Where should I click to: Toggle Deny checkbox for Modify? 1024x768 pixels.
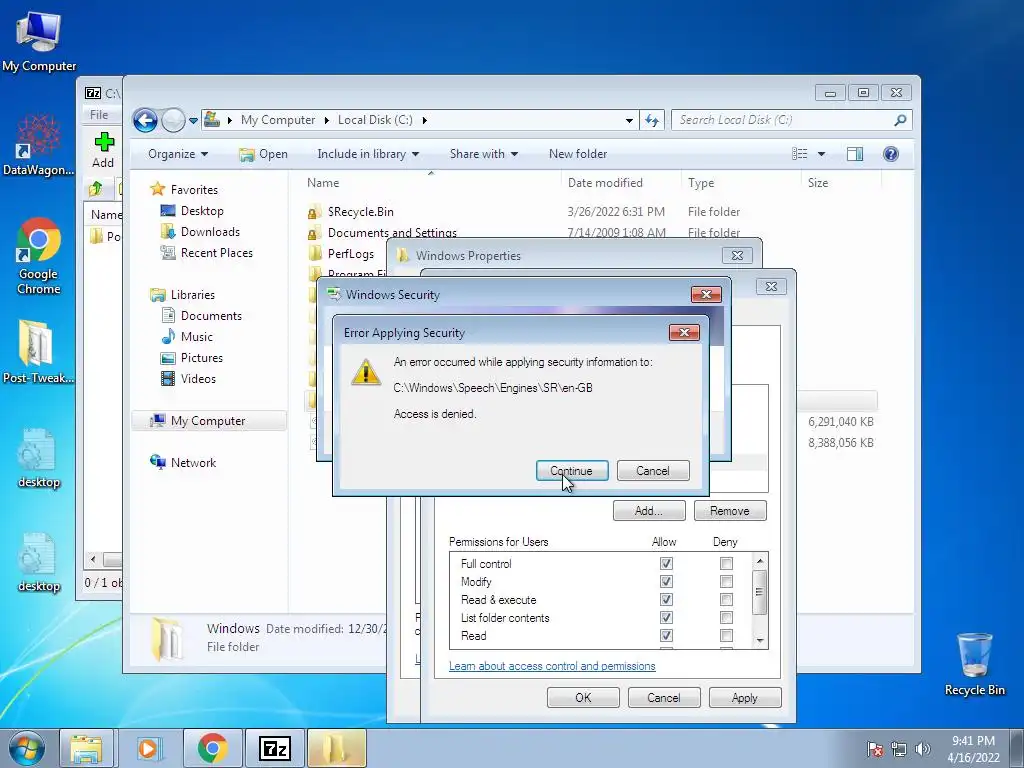(x=726, y=582)
